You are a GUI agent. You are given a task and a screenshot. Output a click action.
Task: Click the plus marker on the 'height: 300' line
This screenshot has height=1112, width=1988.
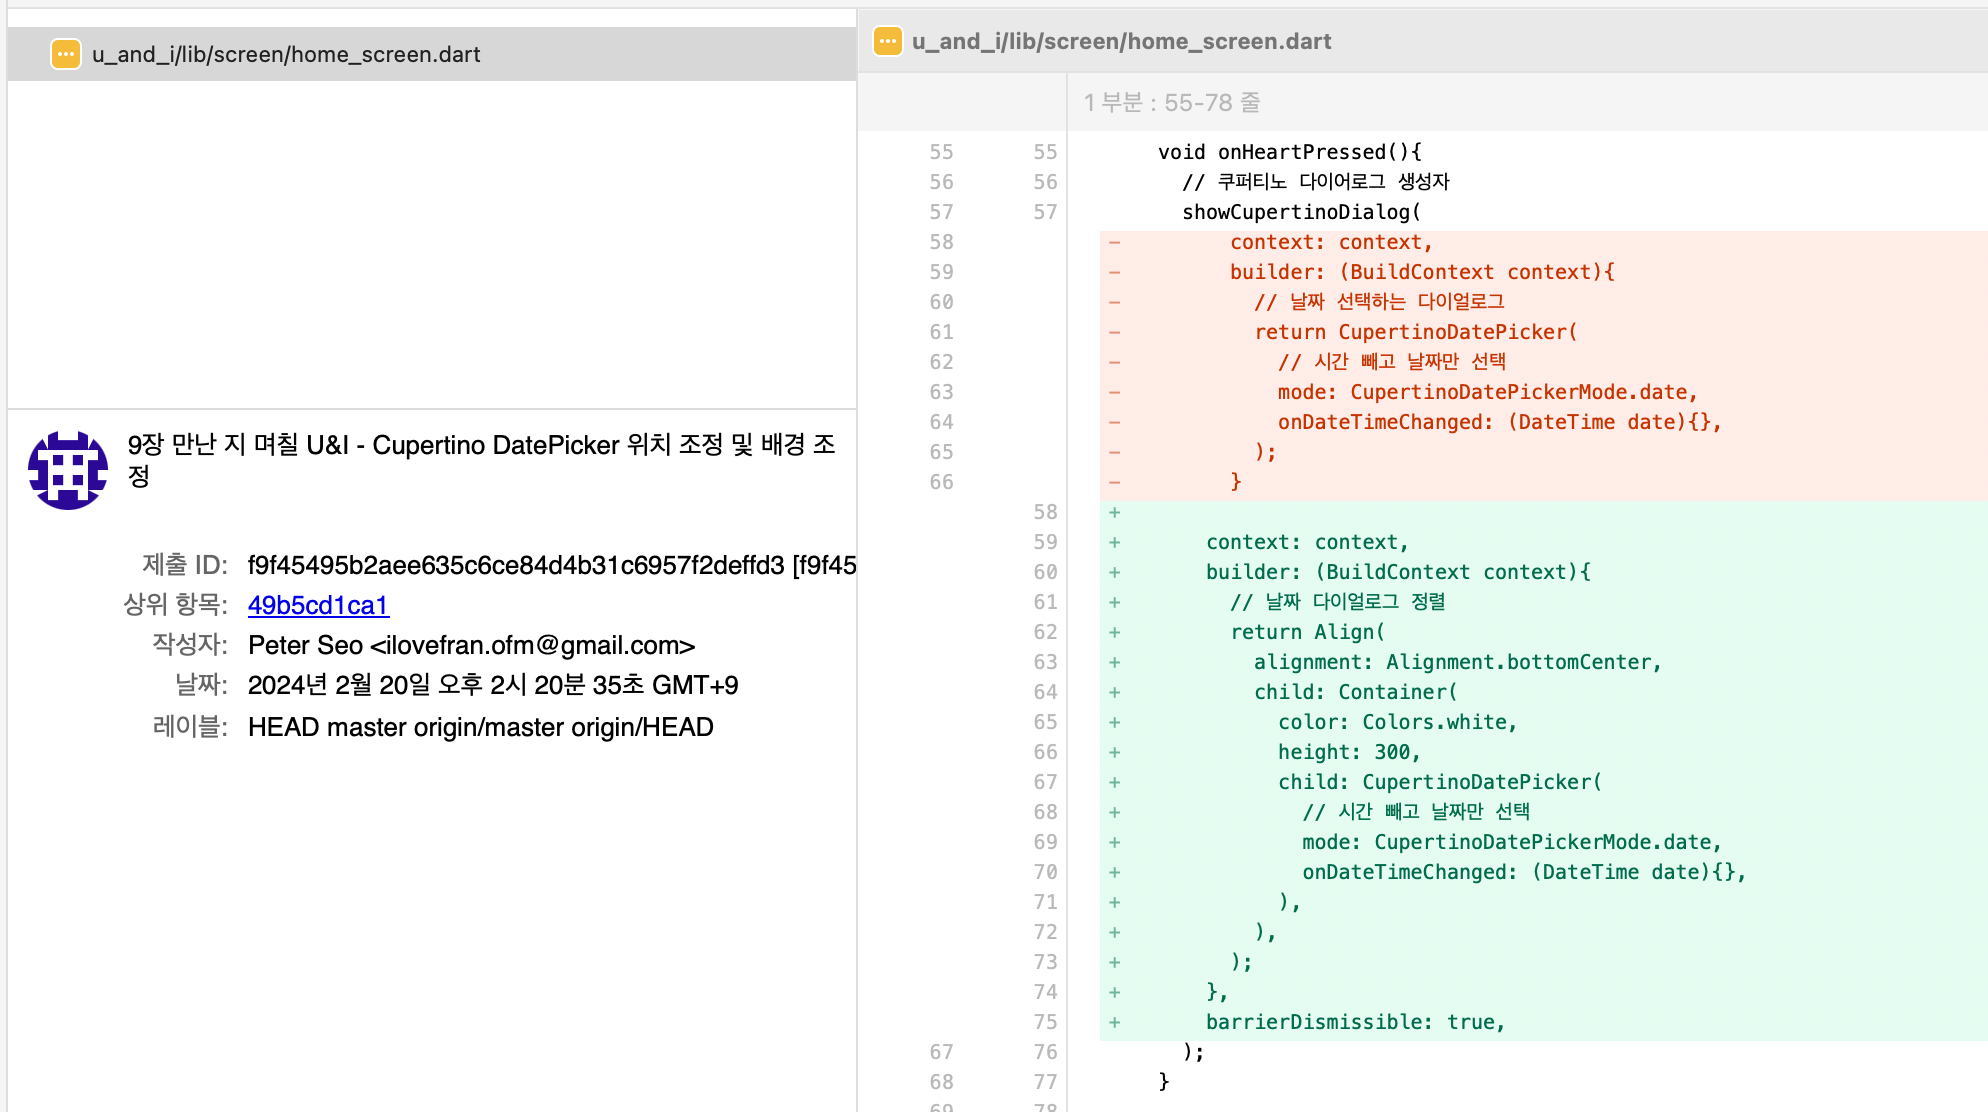[x=1114, y=752]
